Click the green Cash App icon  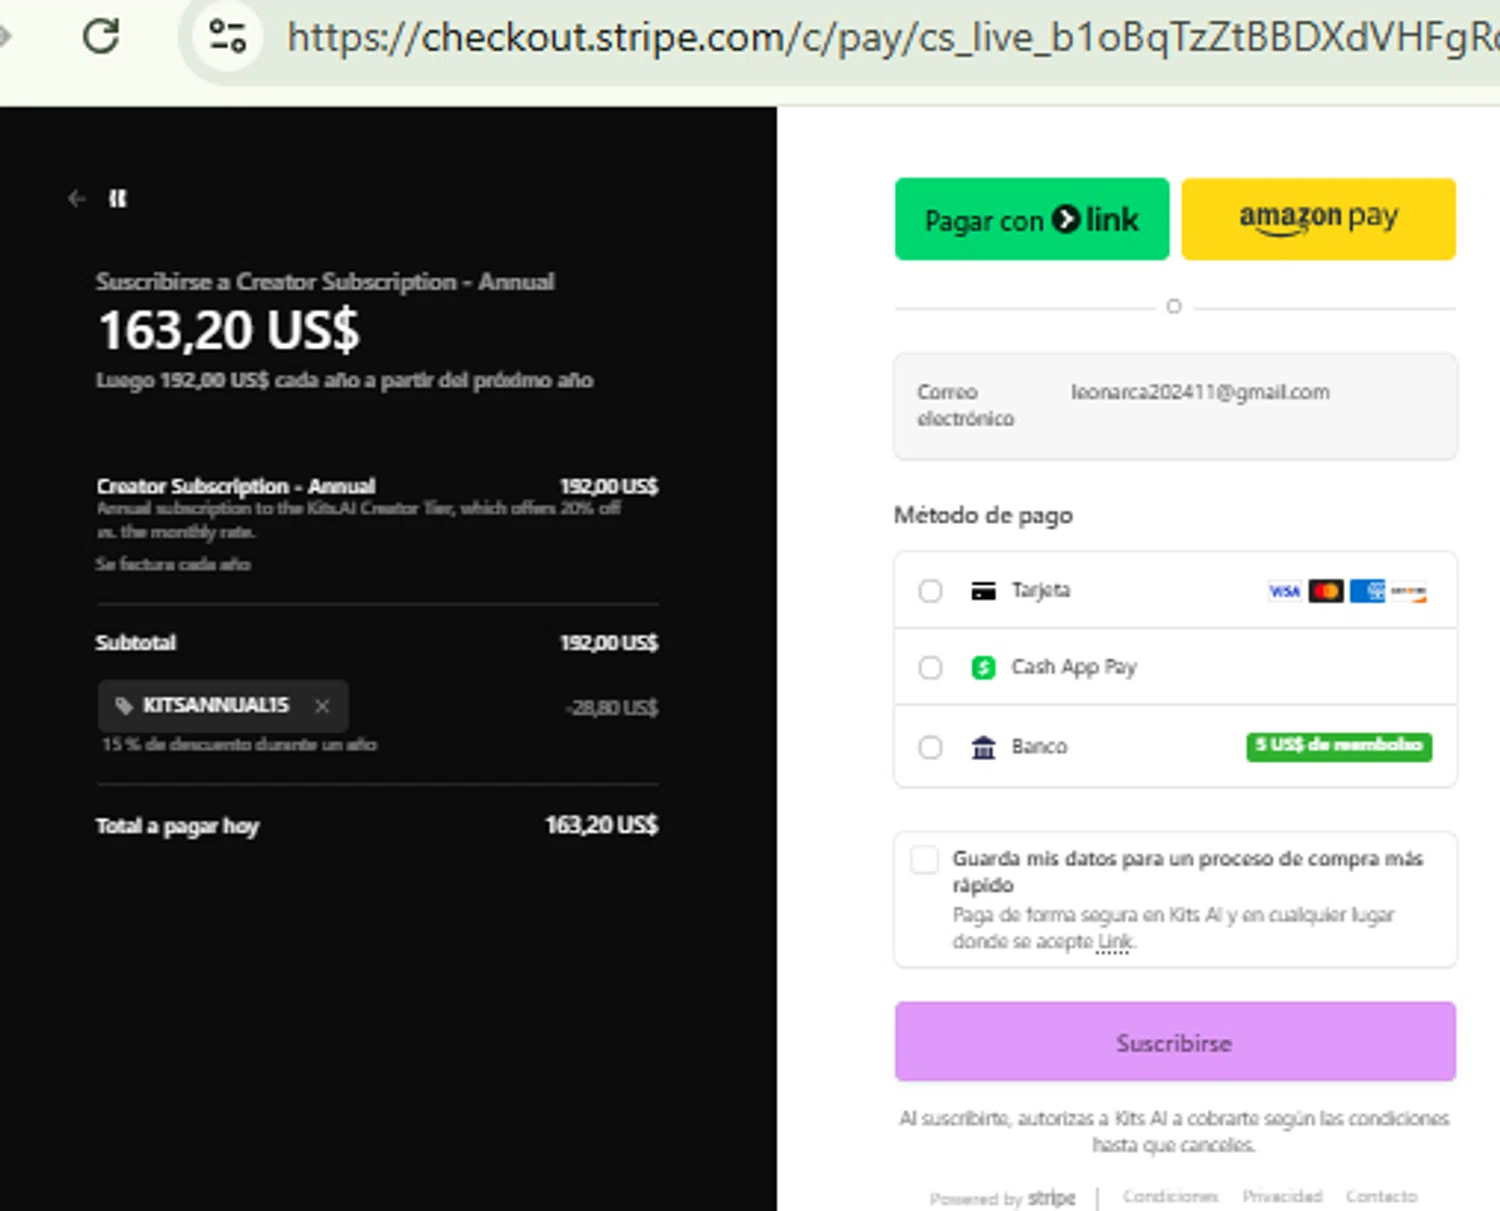coord(984,667)
